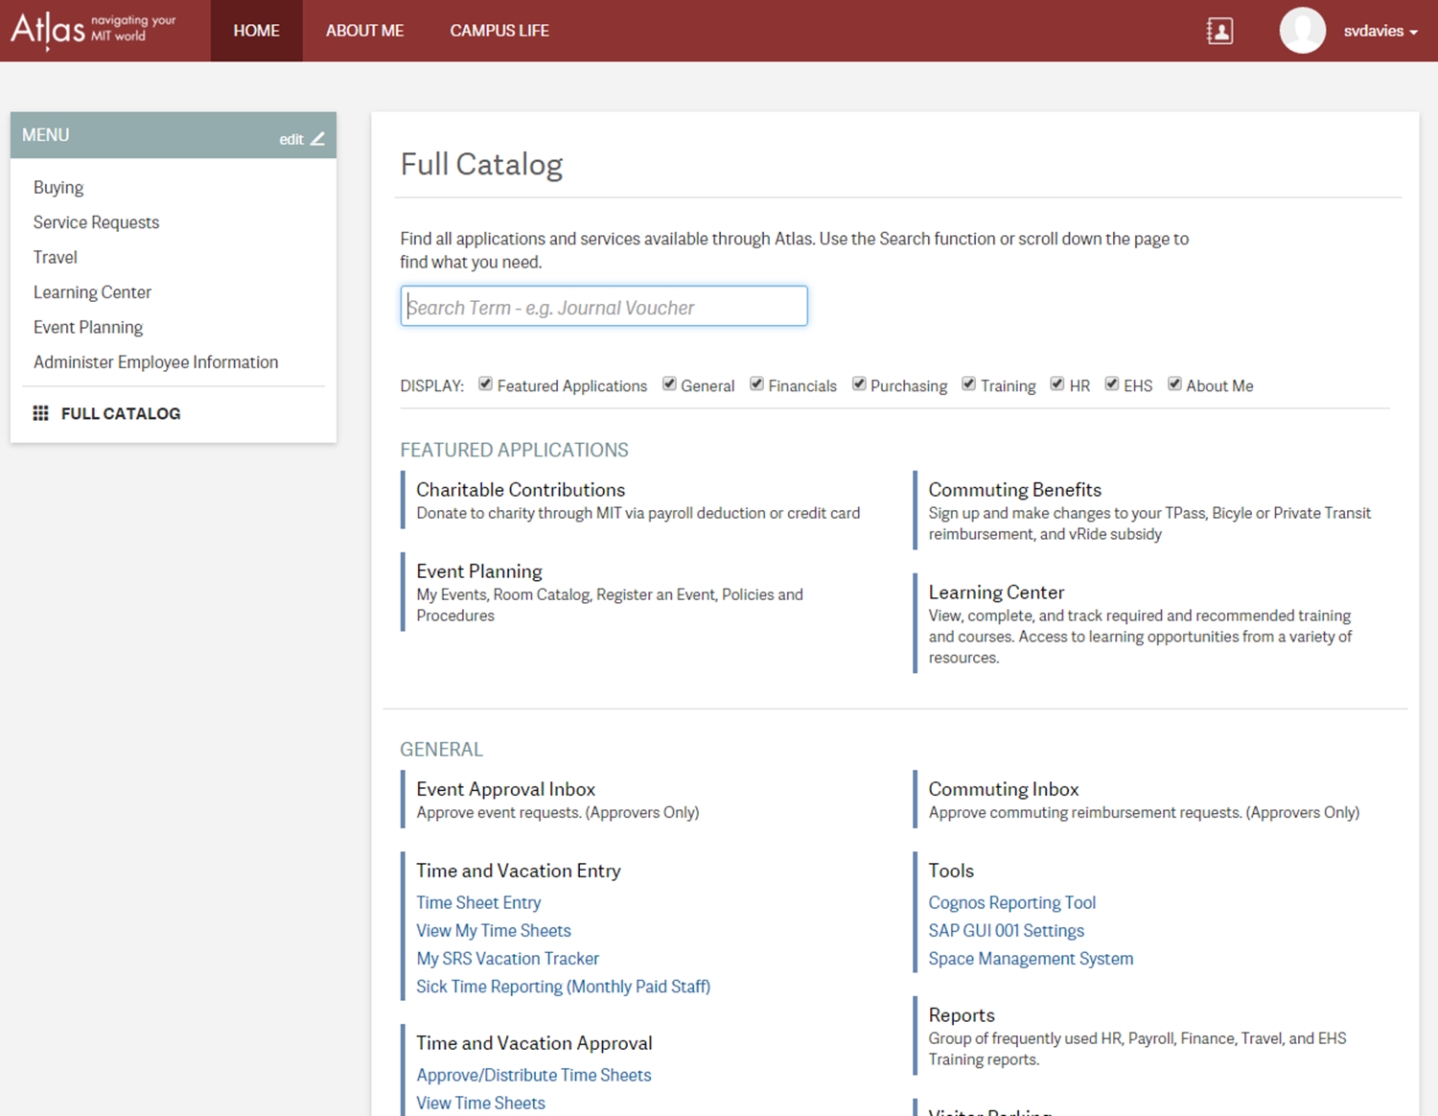This screenshot has width=1438, height=1116.
Task: Select Service Requests in the menu
Action: tap(96, 222)
